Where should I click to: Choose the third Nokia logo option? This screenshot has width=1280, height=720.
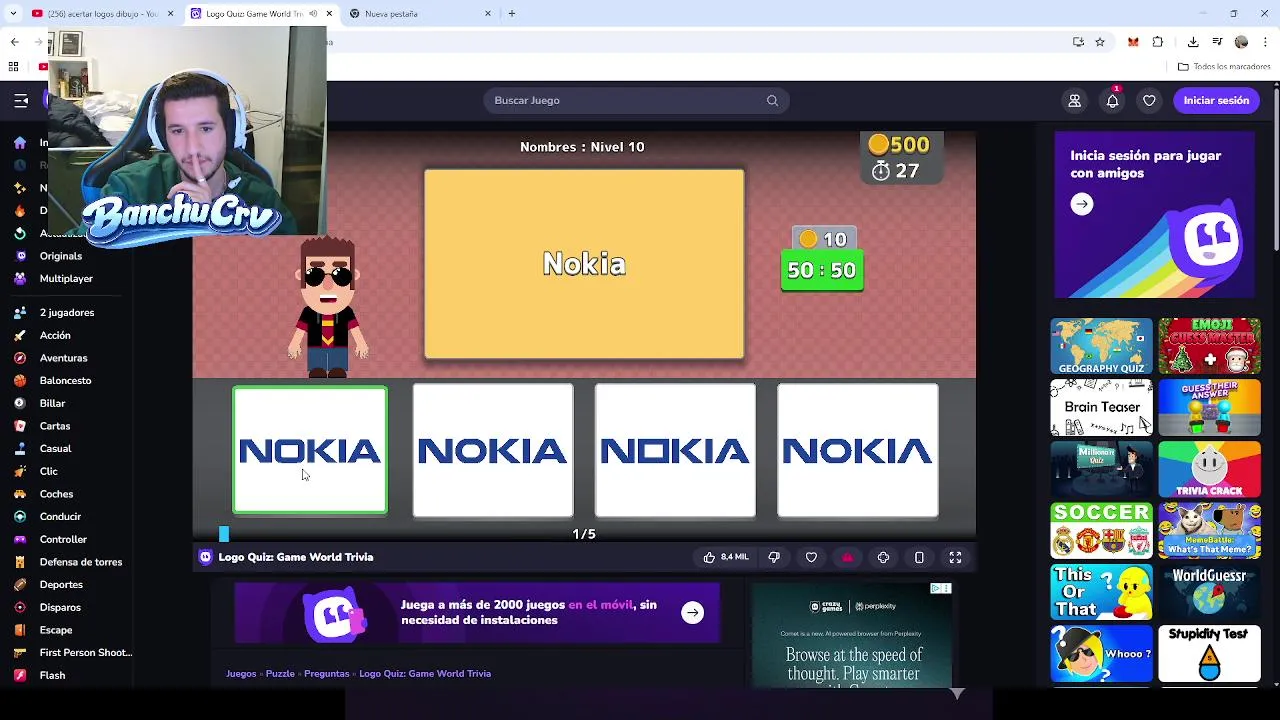pos(675,450)
